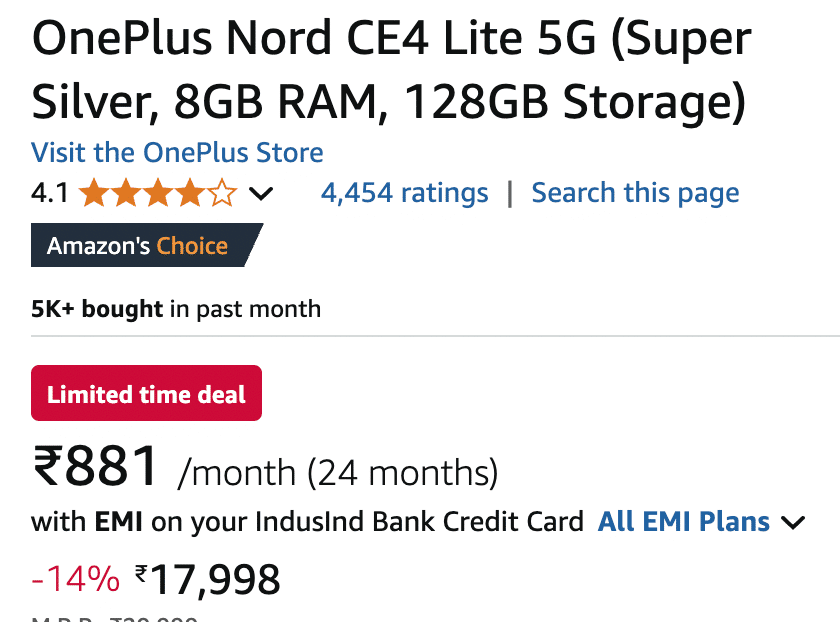Click the third orange rating star
840x622 pixels.
pyautogui.click(x=157, y=192)
